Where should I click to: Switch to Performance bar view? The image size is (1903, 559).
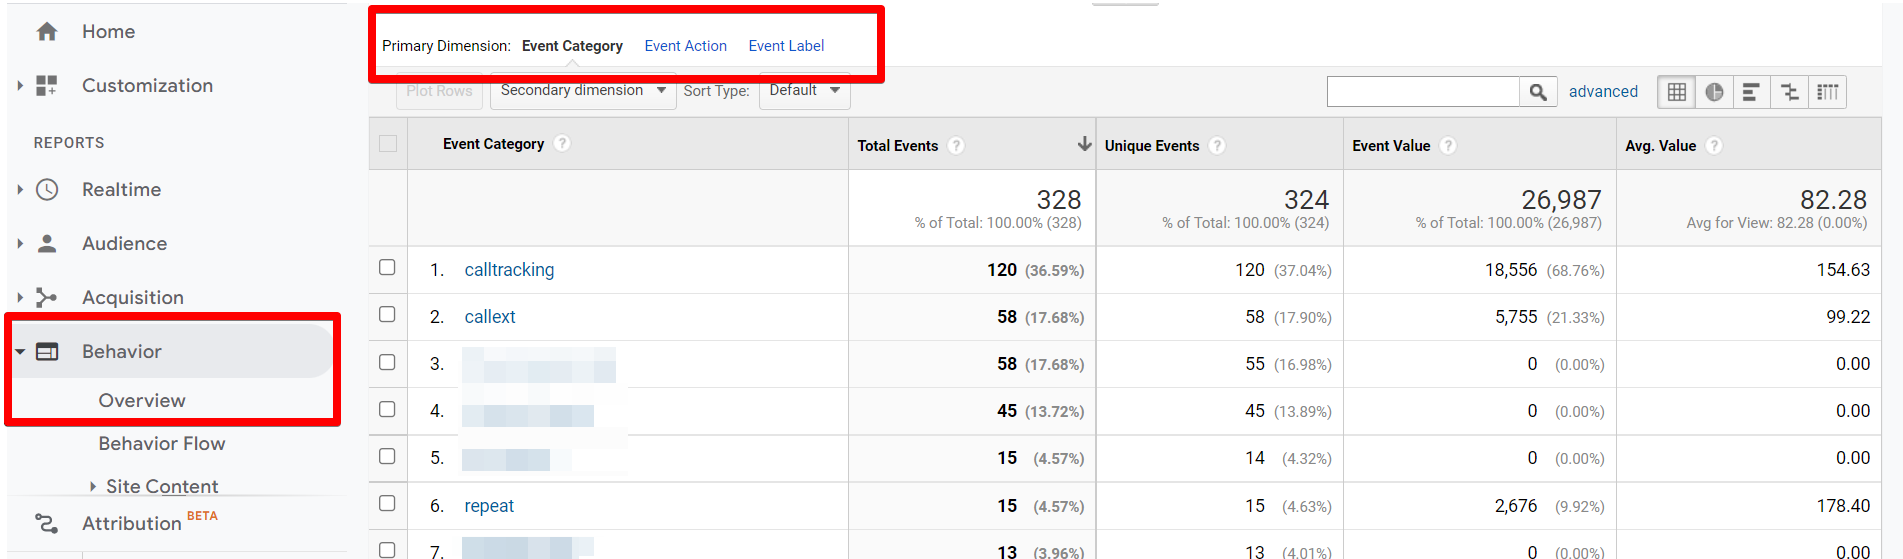(1751, 92)
